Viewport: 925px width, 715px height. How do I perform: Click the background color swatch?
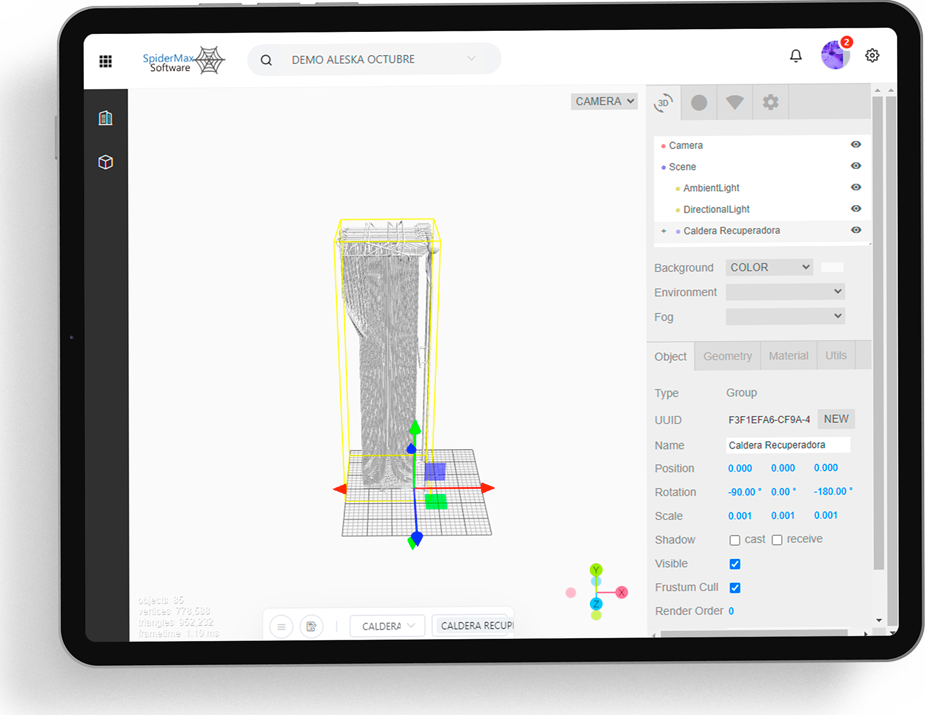(832, 268)
